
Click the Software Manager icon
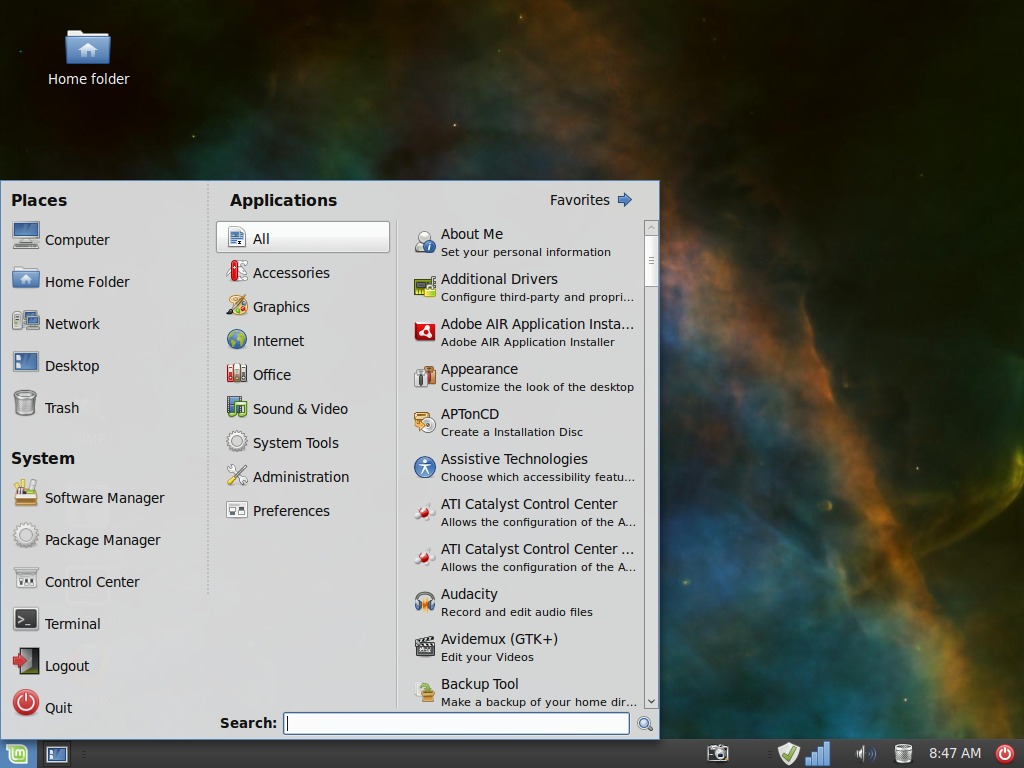pos(26,494)
